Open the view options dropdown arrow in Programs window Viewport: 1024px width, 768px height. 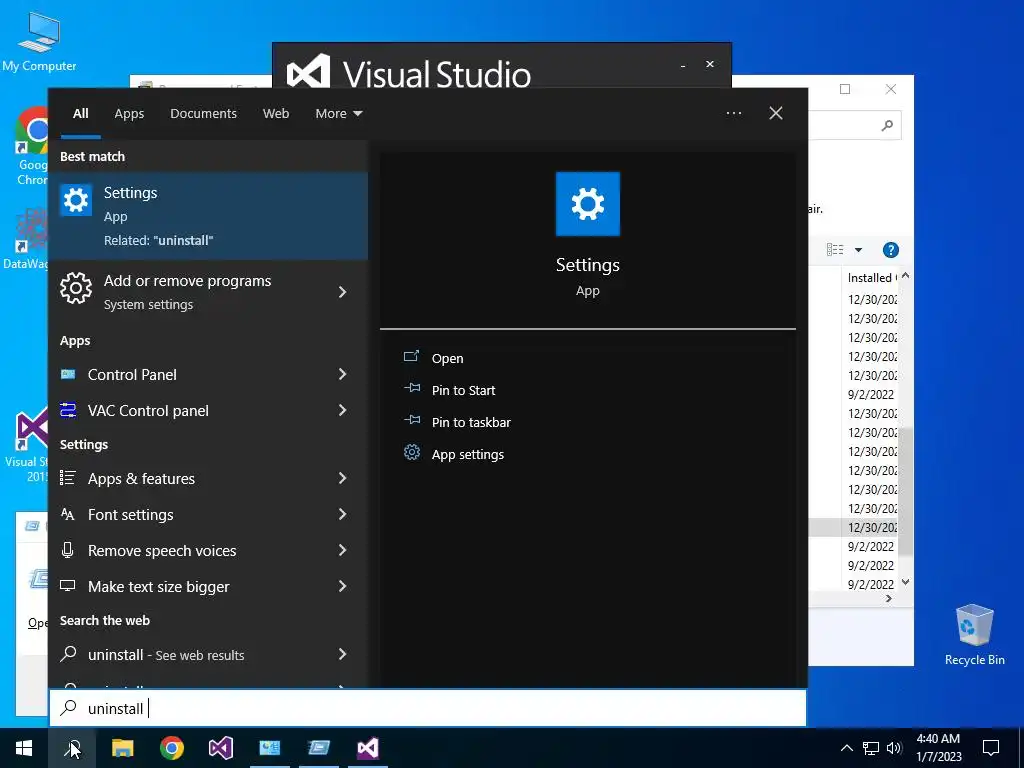(x=858, y=249)
